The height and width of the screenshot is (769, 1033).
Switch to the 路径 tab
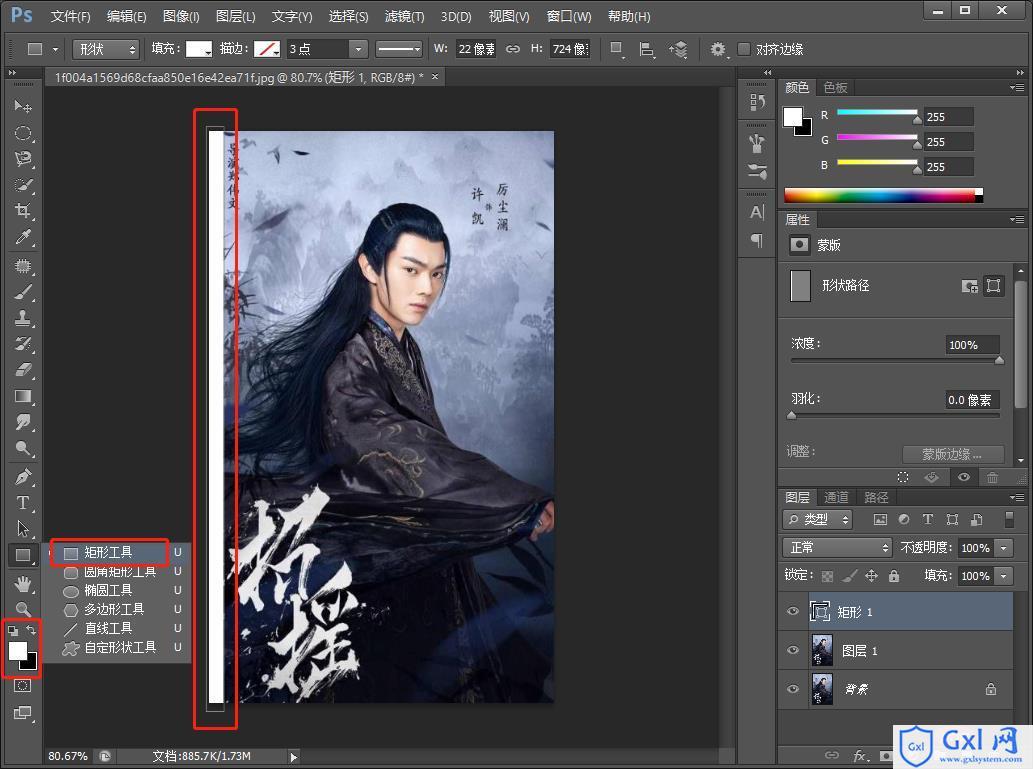tap(876, 498)
